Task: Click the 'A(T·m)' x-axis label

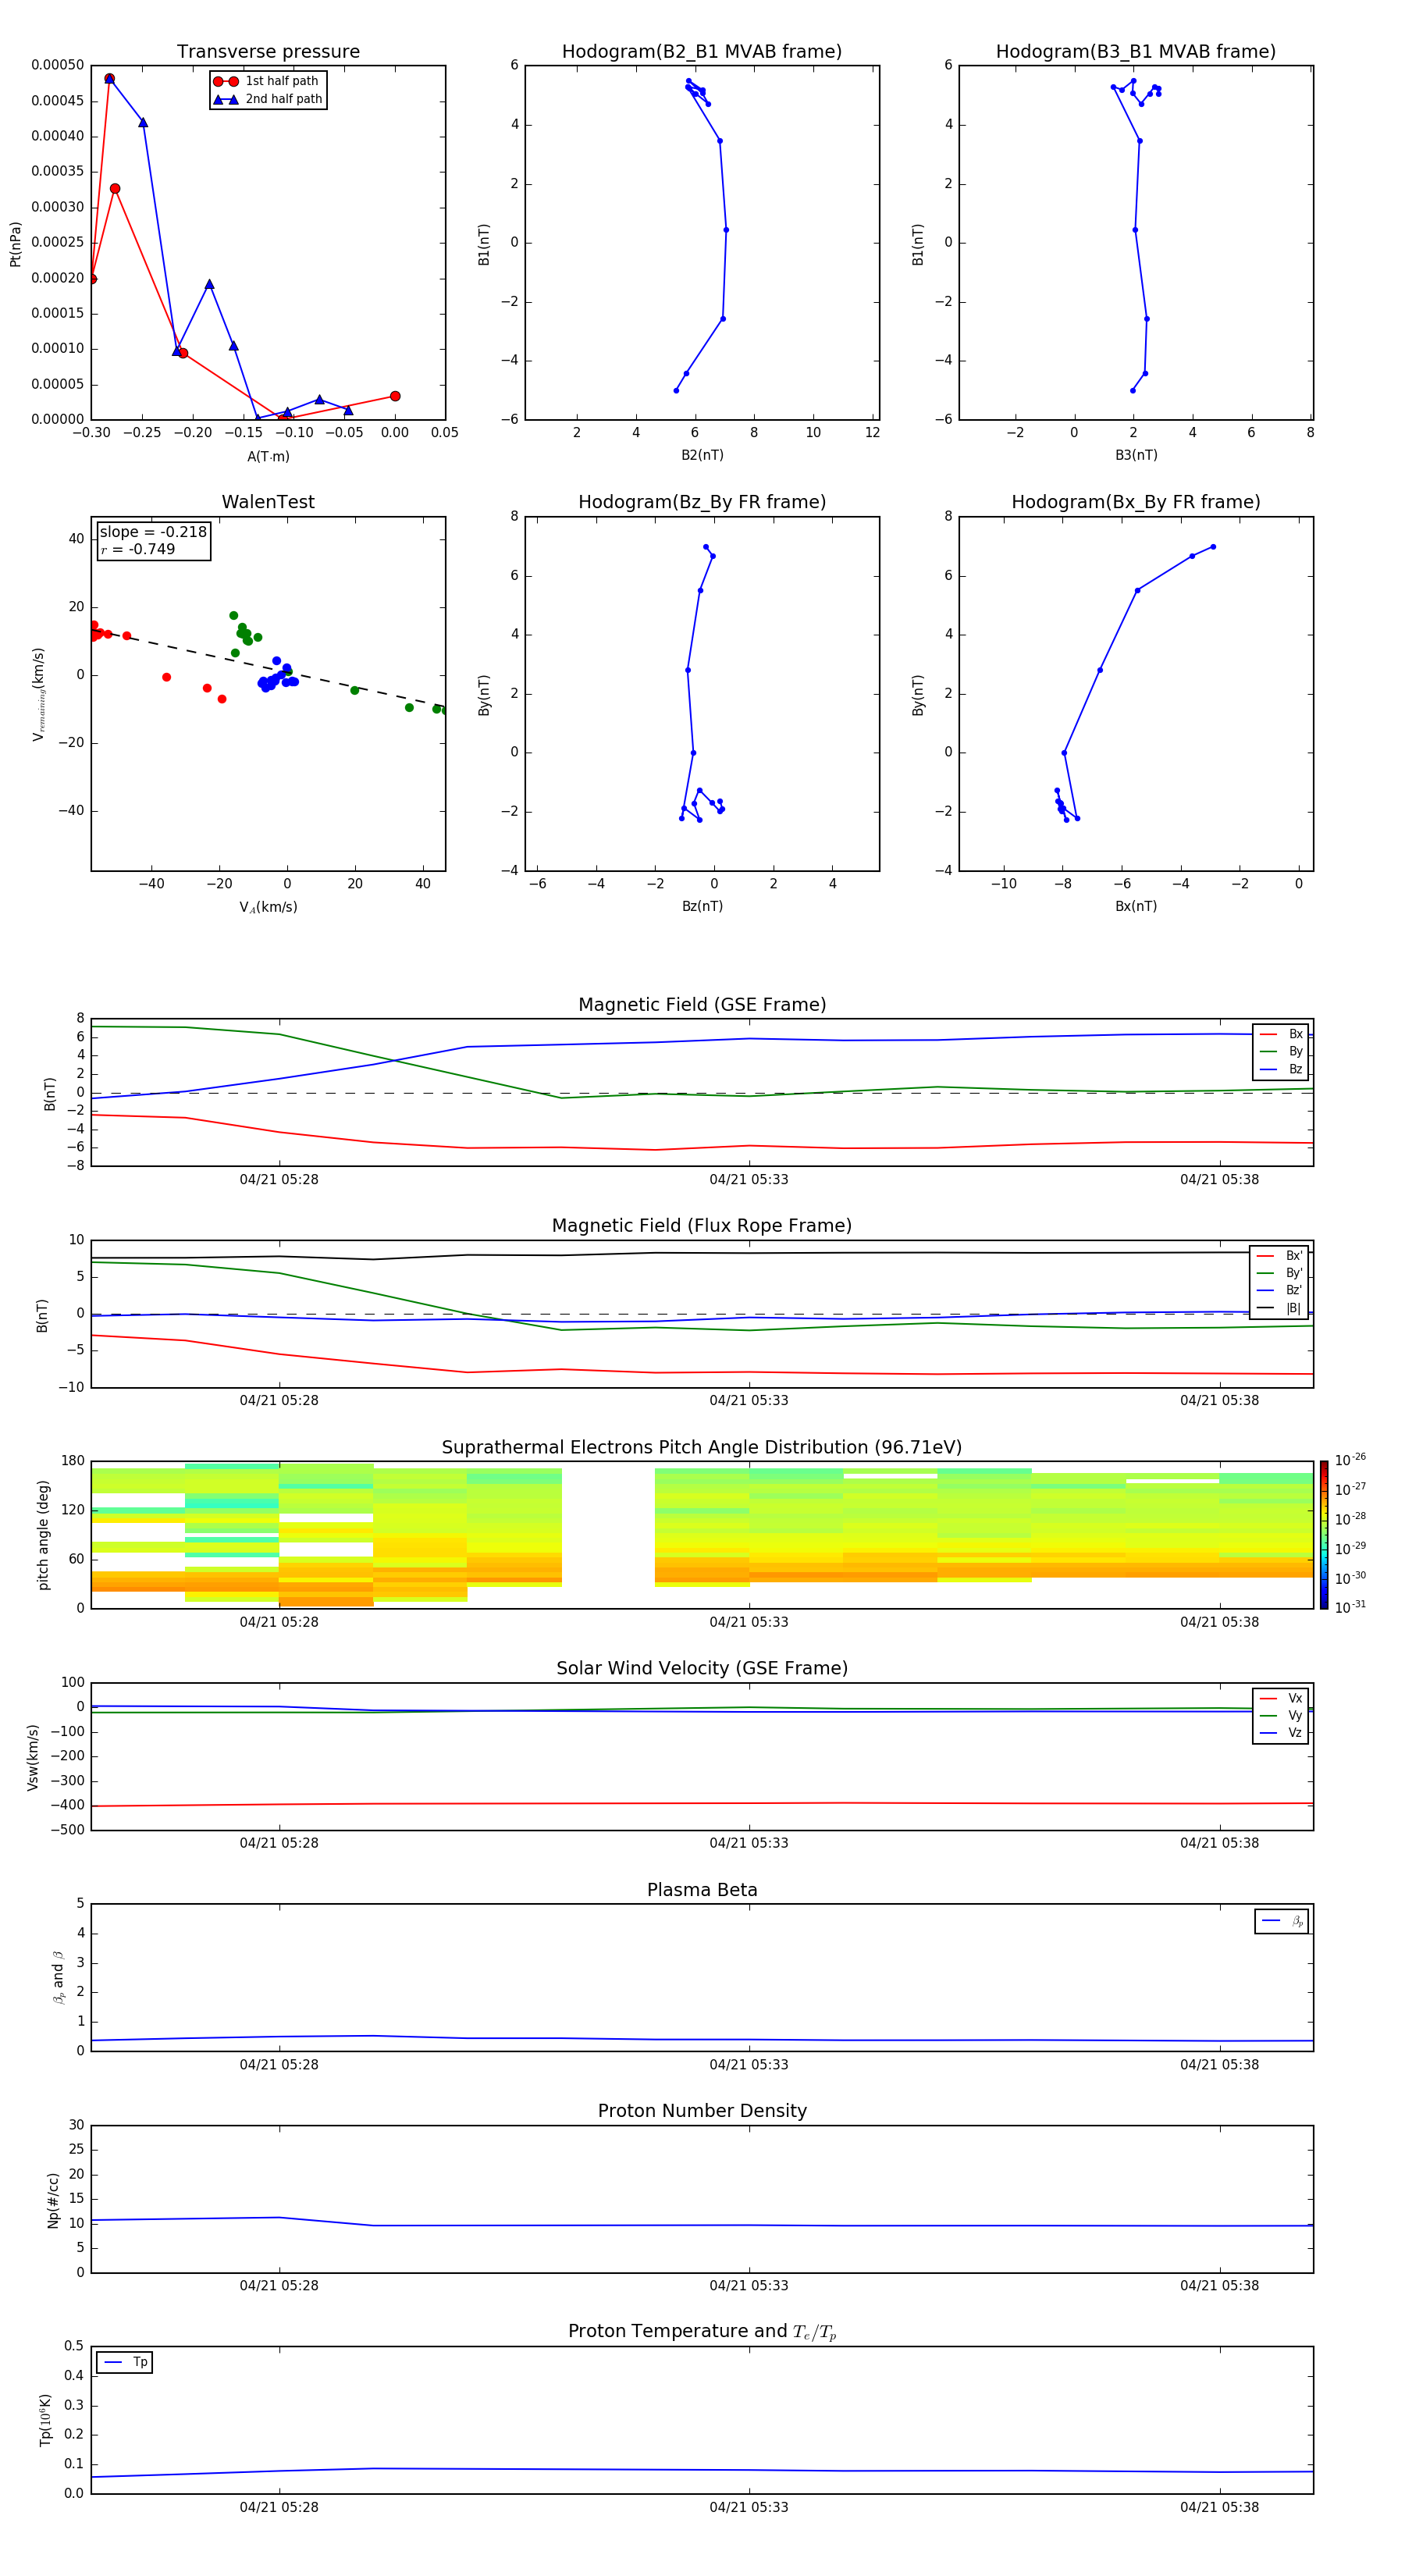Action: pyautogui.click(x=268, y=457)
